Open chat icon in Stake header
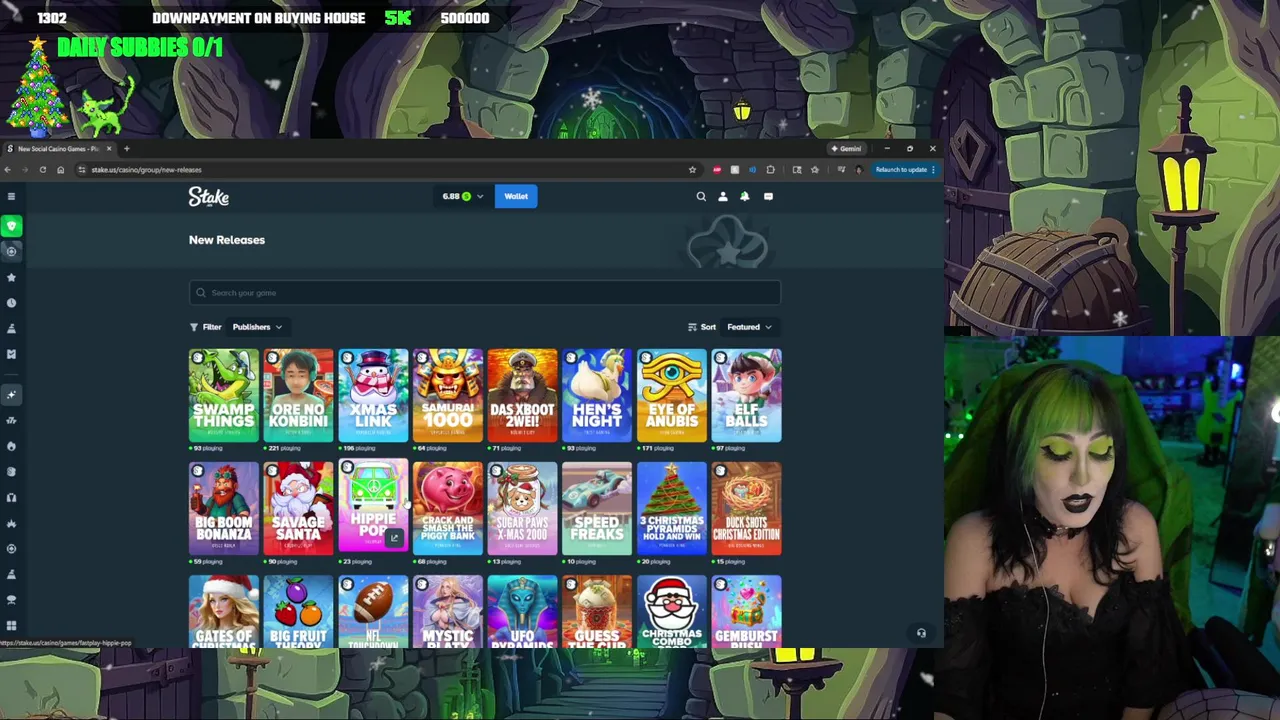 click(768, 197)
